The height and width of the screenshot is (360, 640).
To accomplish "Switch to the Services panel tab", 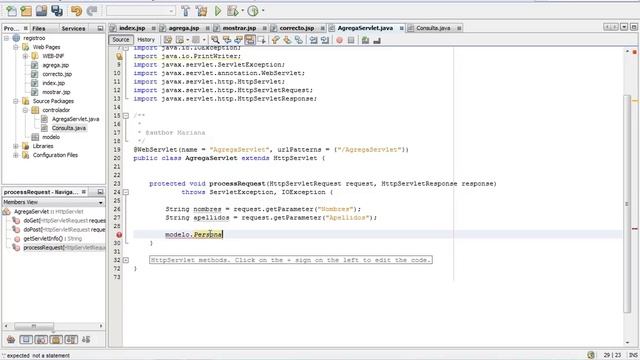I will click(x=73, y=28).
